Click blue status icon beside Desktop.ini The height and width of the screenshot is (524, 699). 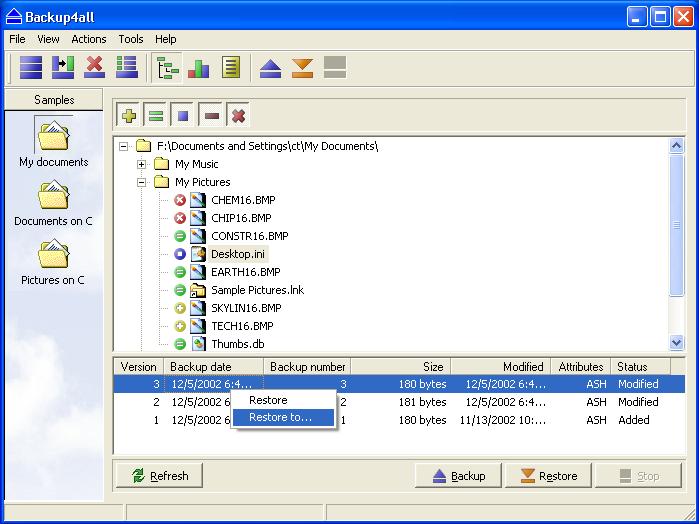[180, 254]
